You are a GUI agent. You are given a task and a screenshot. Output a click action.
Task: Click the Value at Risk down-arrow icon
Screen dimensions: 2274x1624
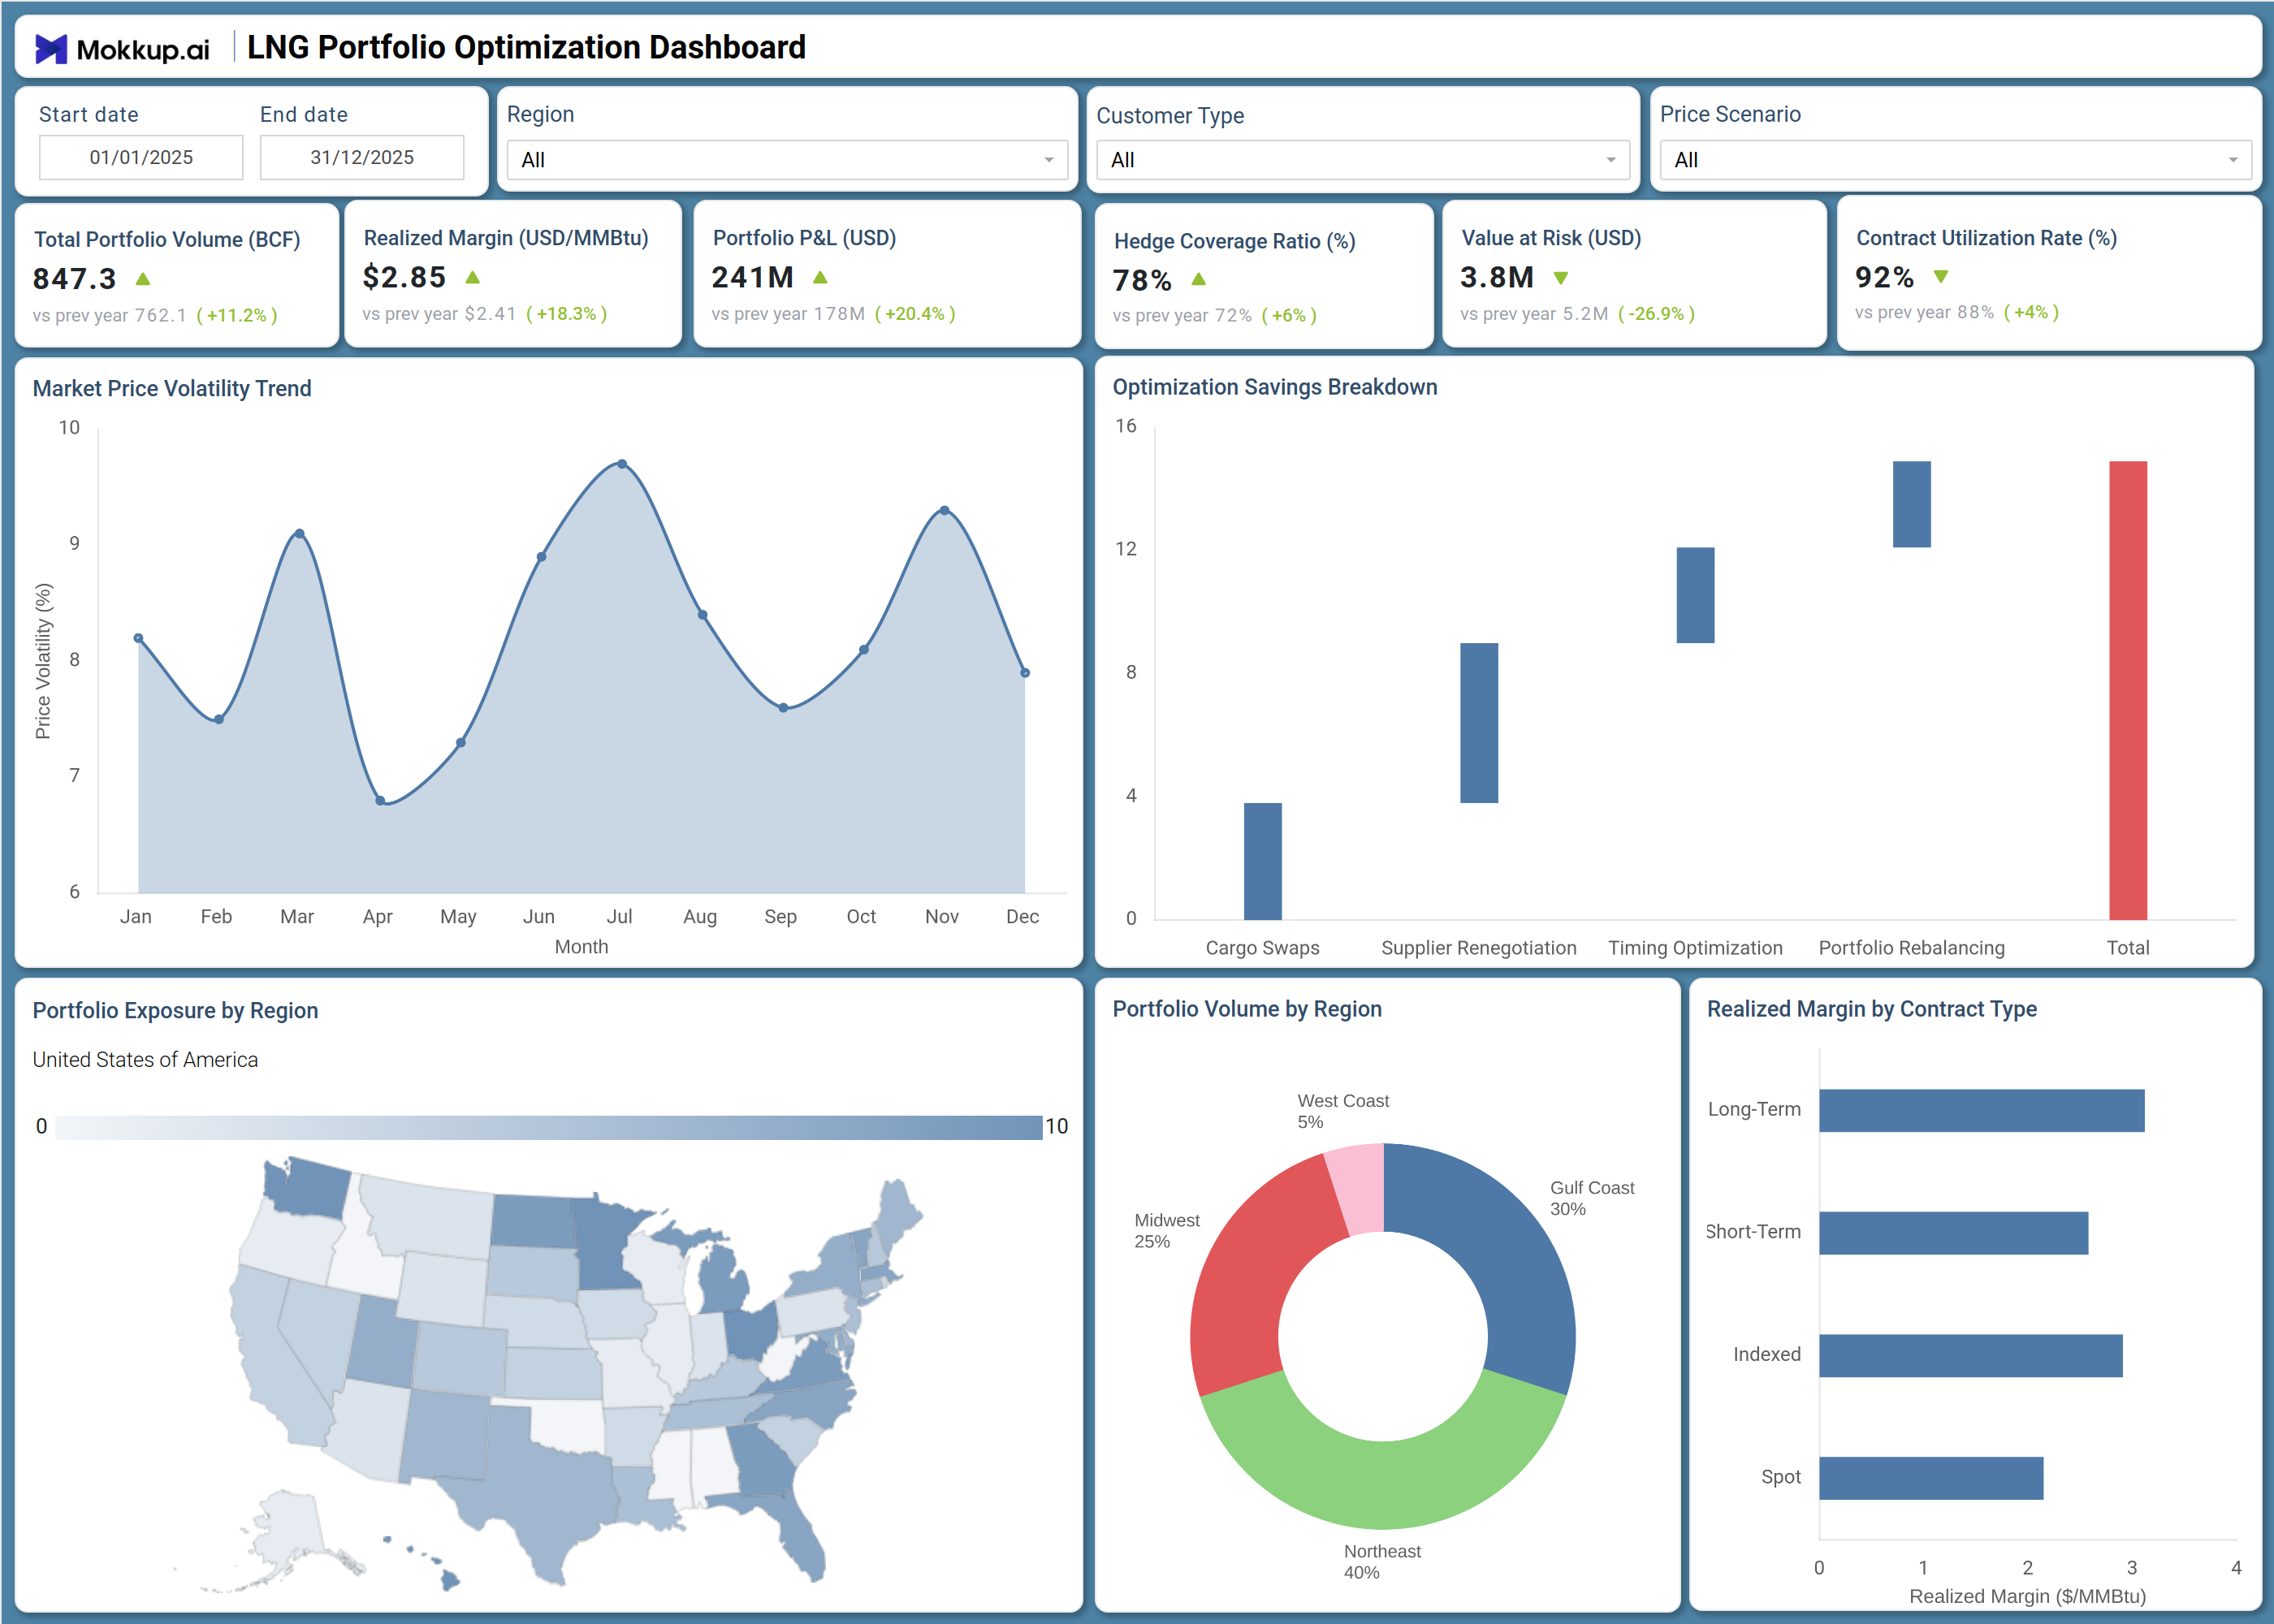coord(1561,278)
